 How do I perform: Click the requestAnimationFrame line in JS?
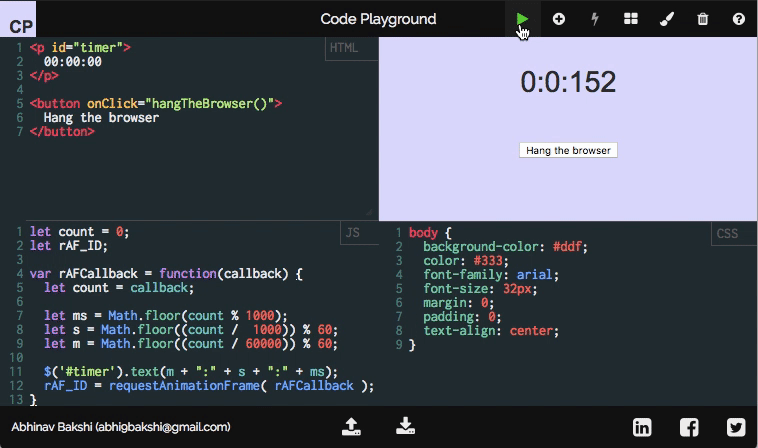[209, 386]
